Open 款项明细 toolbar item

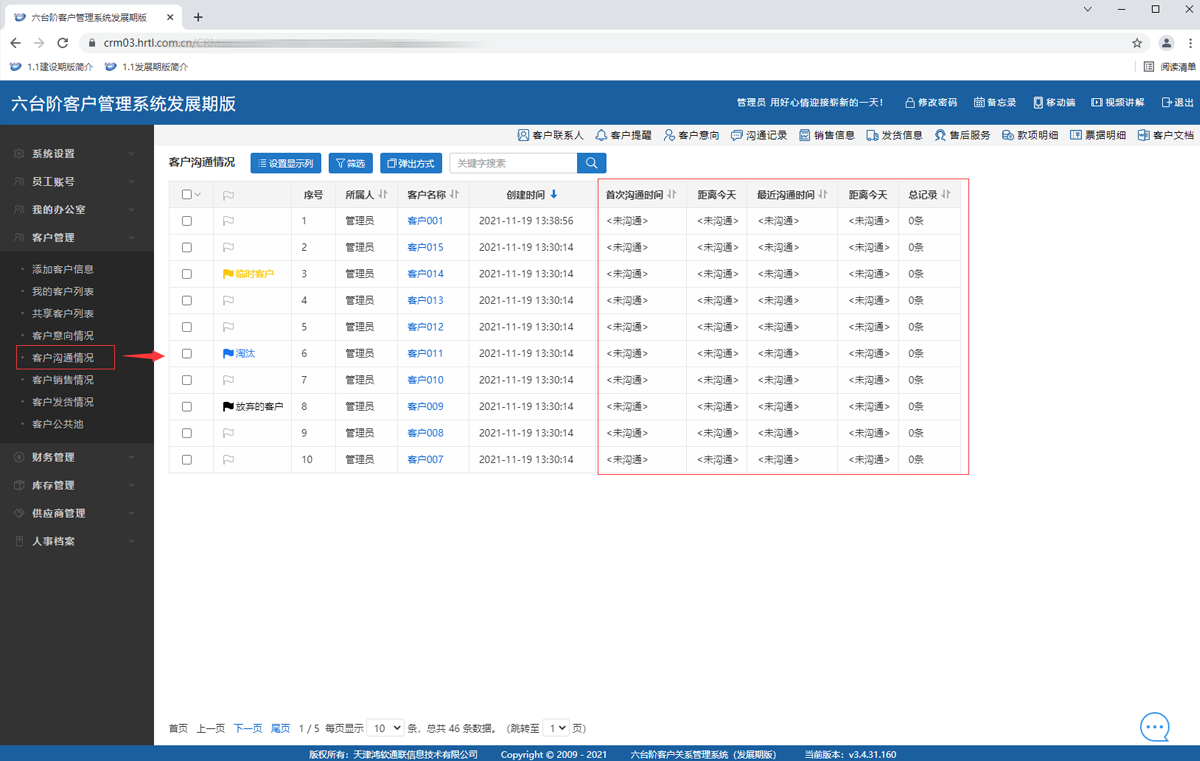point(1031,135)
